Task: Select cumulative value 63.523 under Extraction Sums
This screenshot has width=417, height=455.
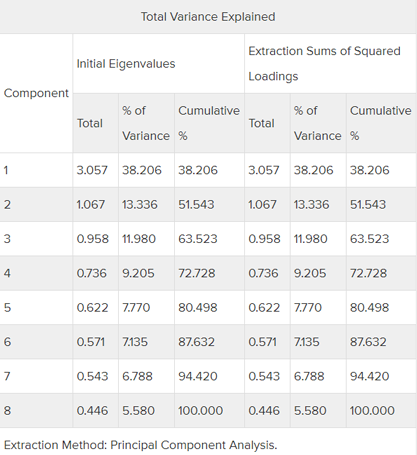Action: pos(369,239)
